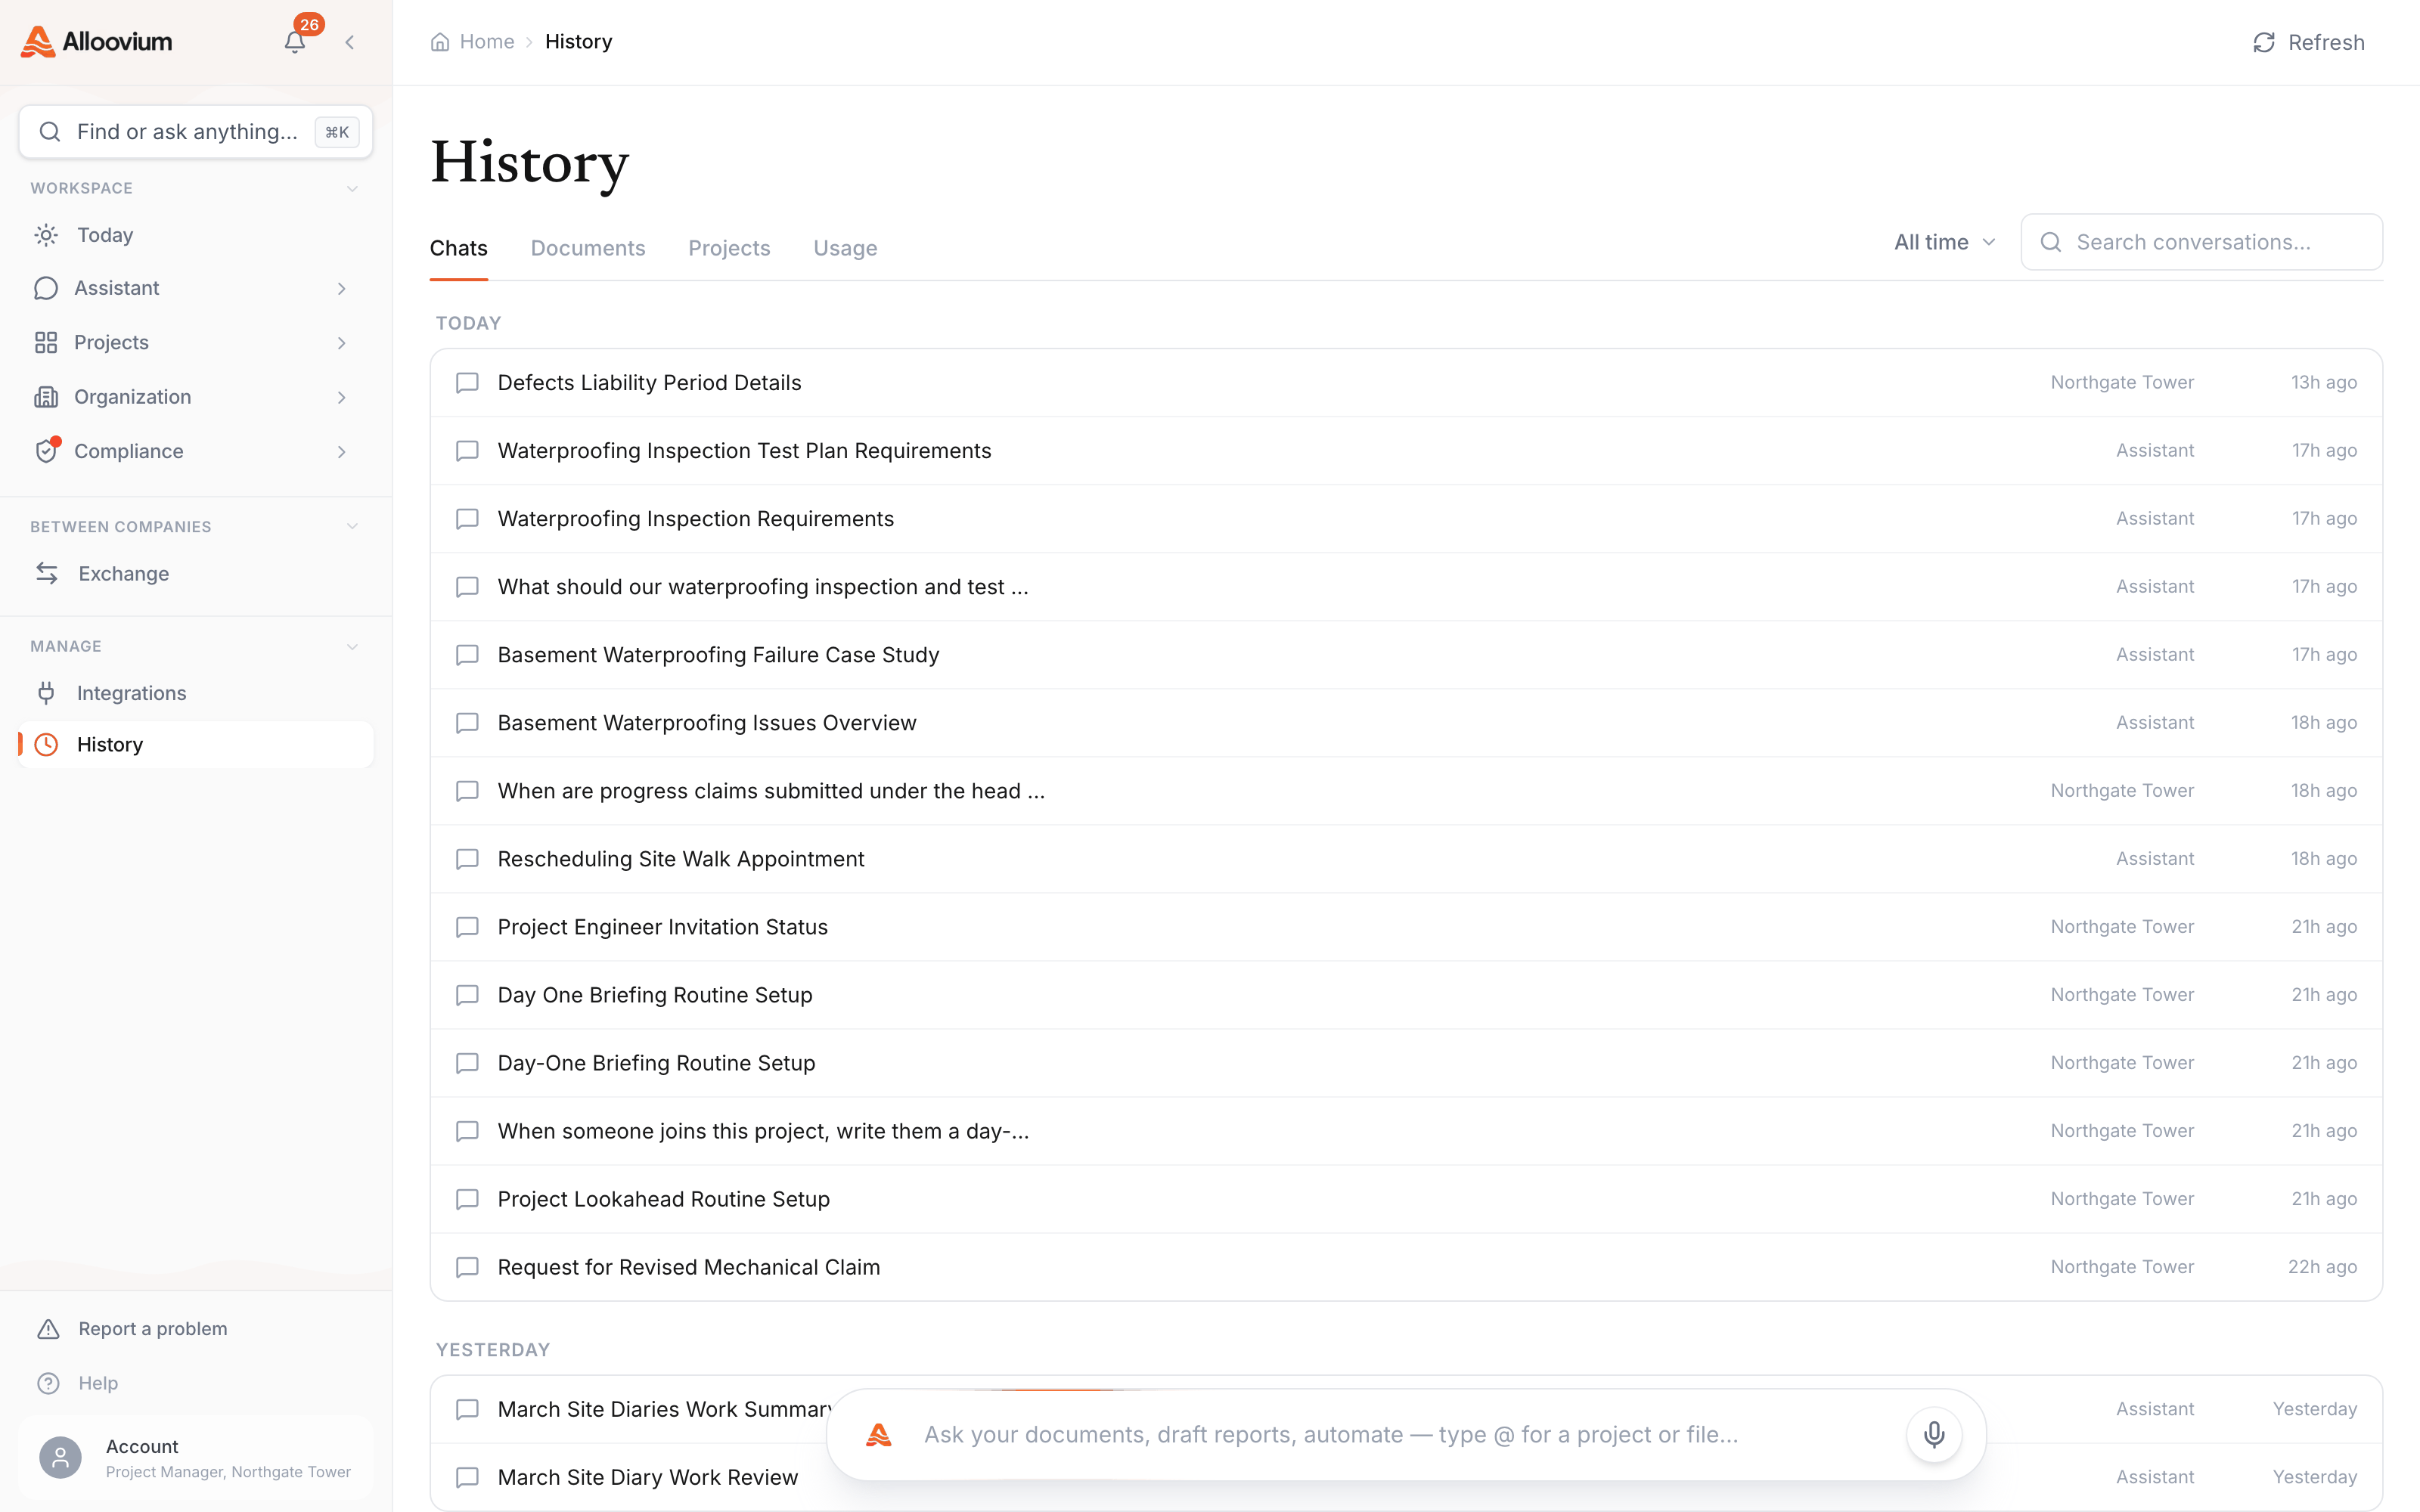Click the sidebar search magnifier icon
The width and height of the screenshot is (2420, 1512).
pyautogui.click(x=49, y=132)
